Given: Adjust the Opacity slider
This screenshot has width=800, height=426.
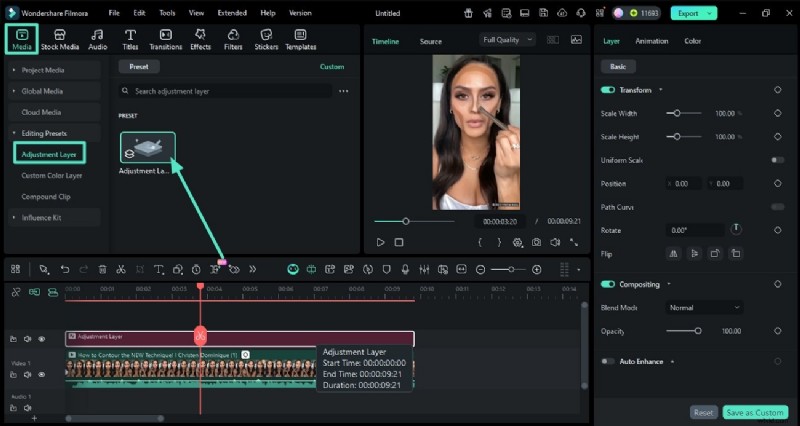Looking at the screenshot, I should click(684, 331).
